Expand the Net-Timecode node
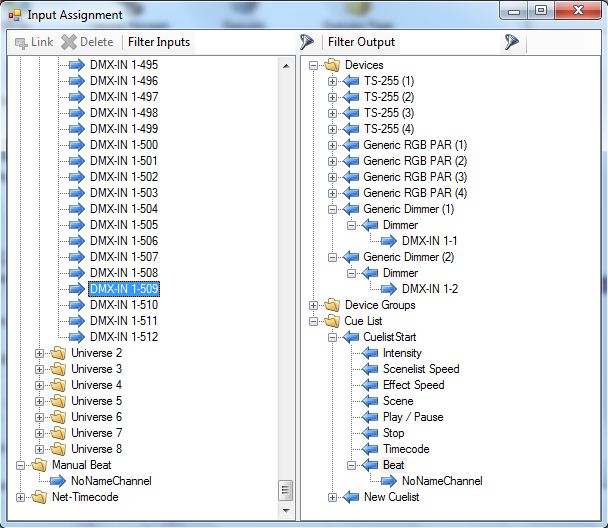The width and height of the screenshot is (608, 528). click(22, 497)
